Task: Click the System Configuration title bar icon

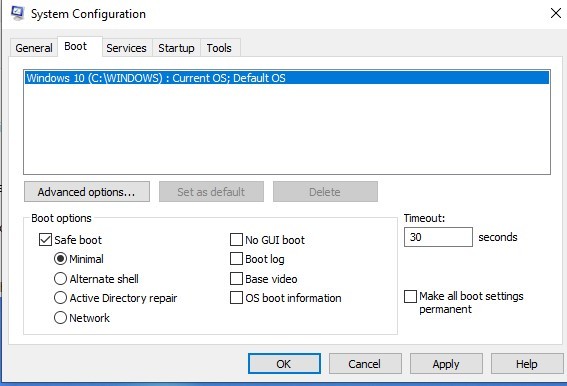Action: [x=17, y=13]
